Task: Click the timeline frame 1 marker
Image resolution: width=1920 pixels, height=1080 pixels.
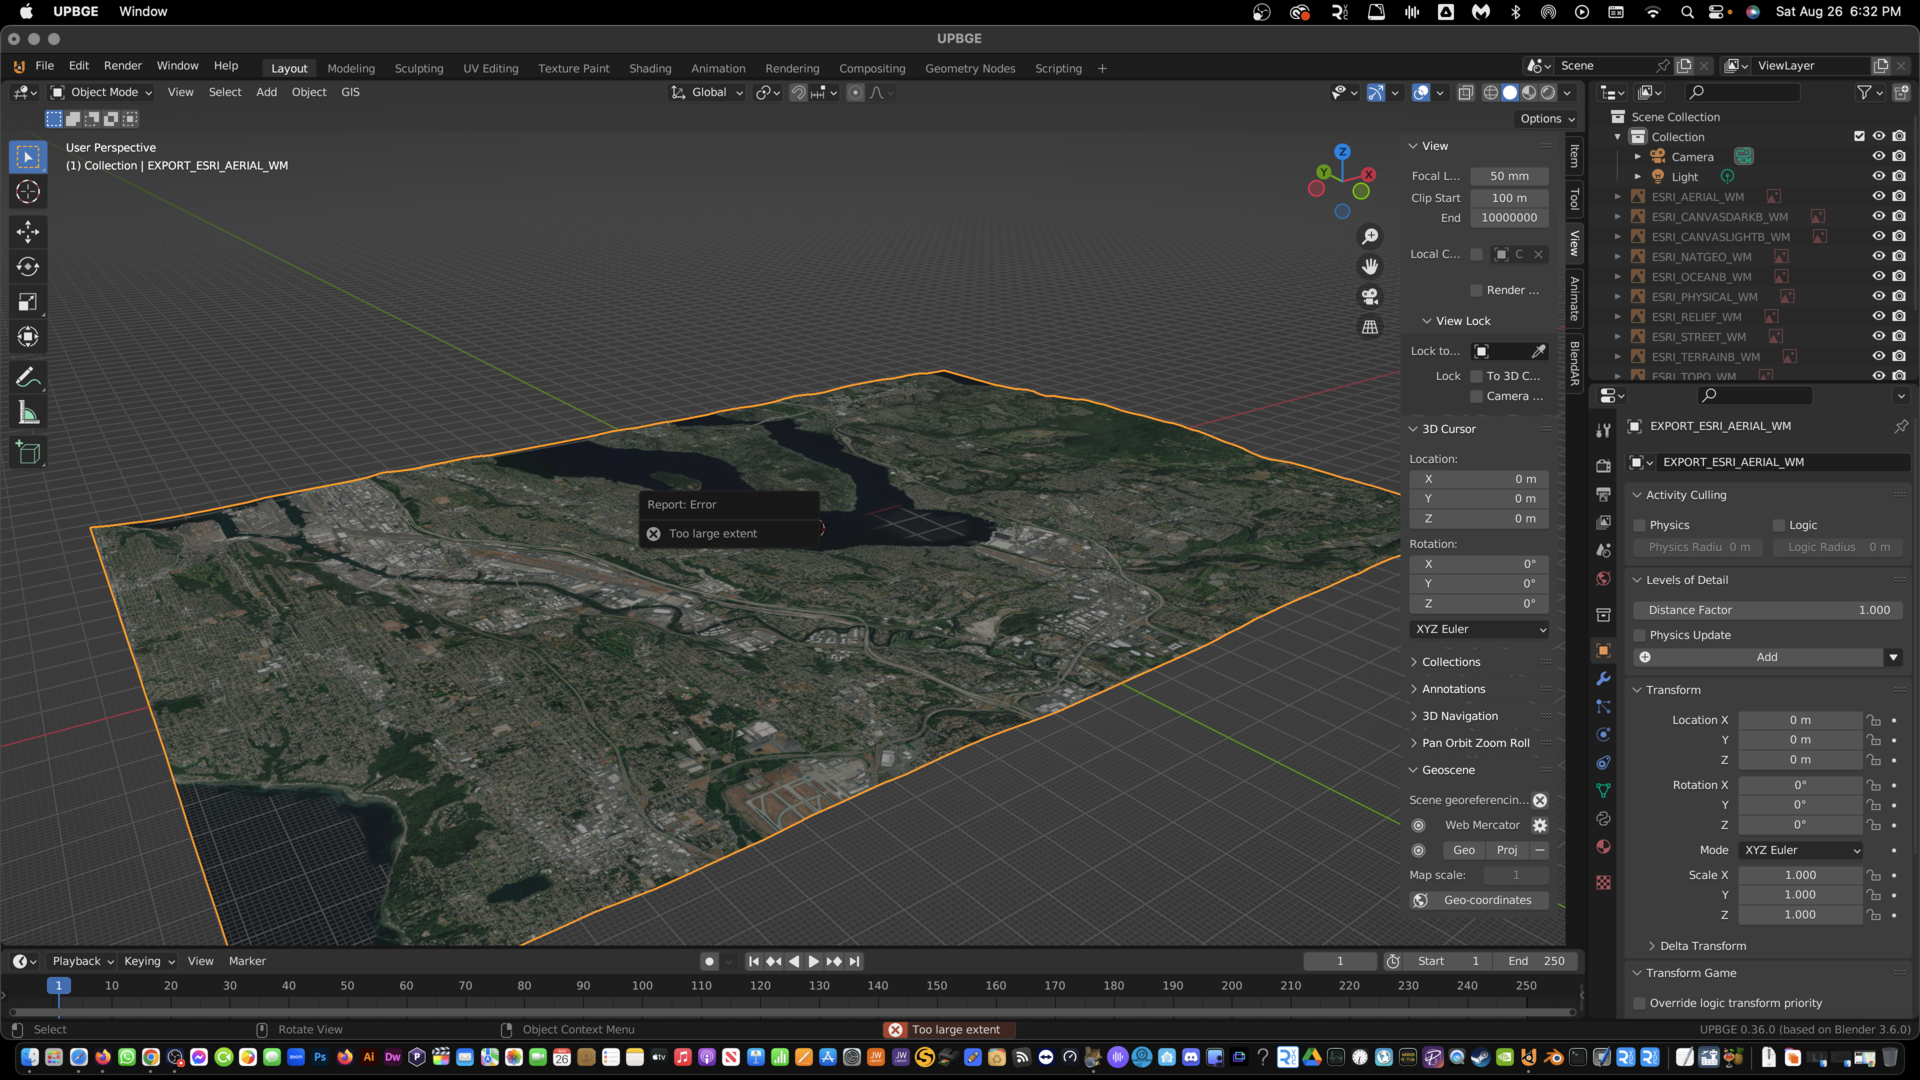Action: pyautogui.click(x=59, y=985)
